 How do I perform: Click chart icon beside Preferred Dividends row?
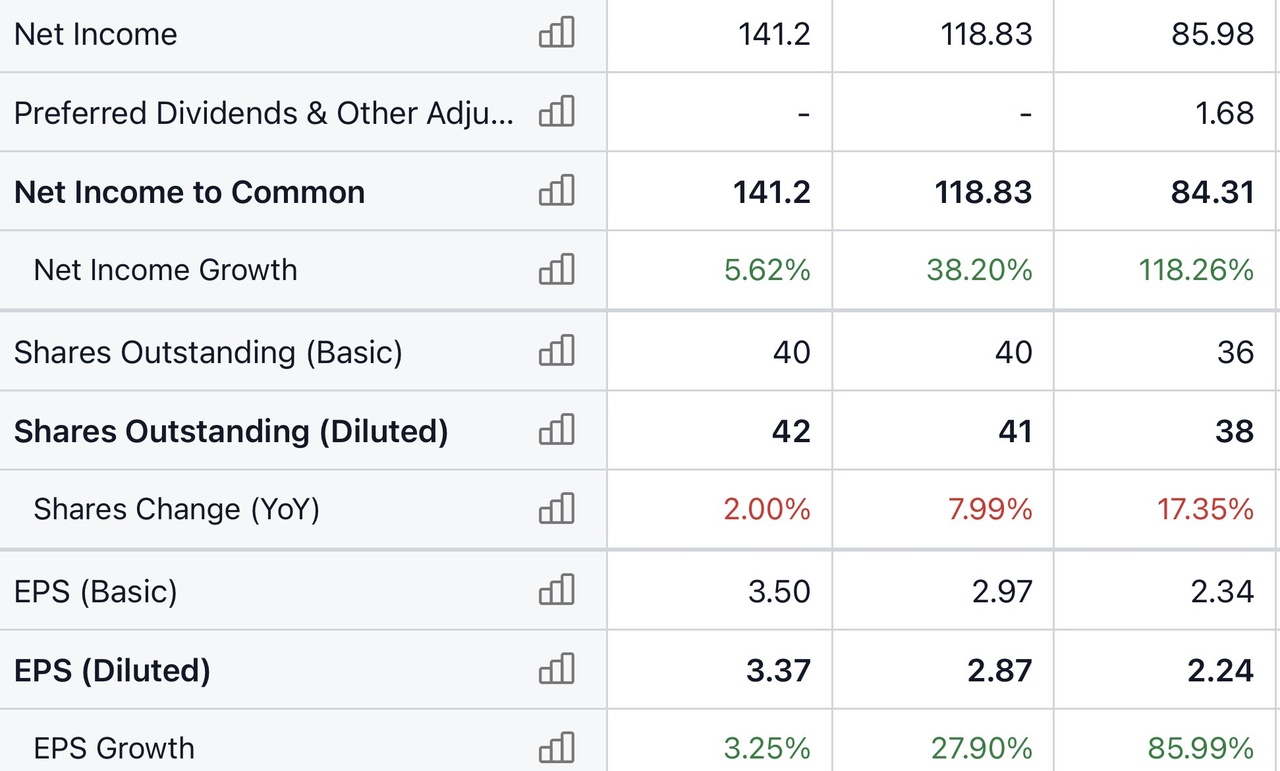point(557,112)
